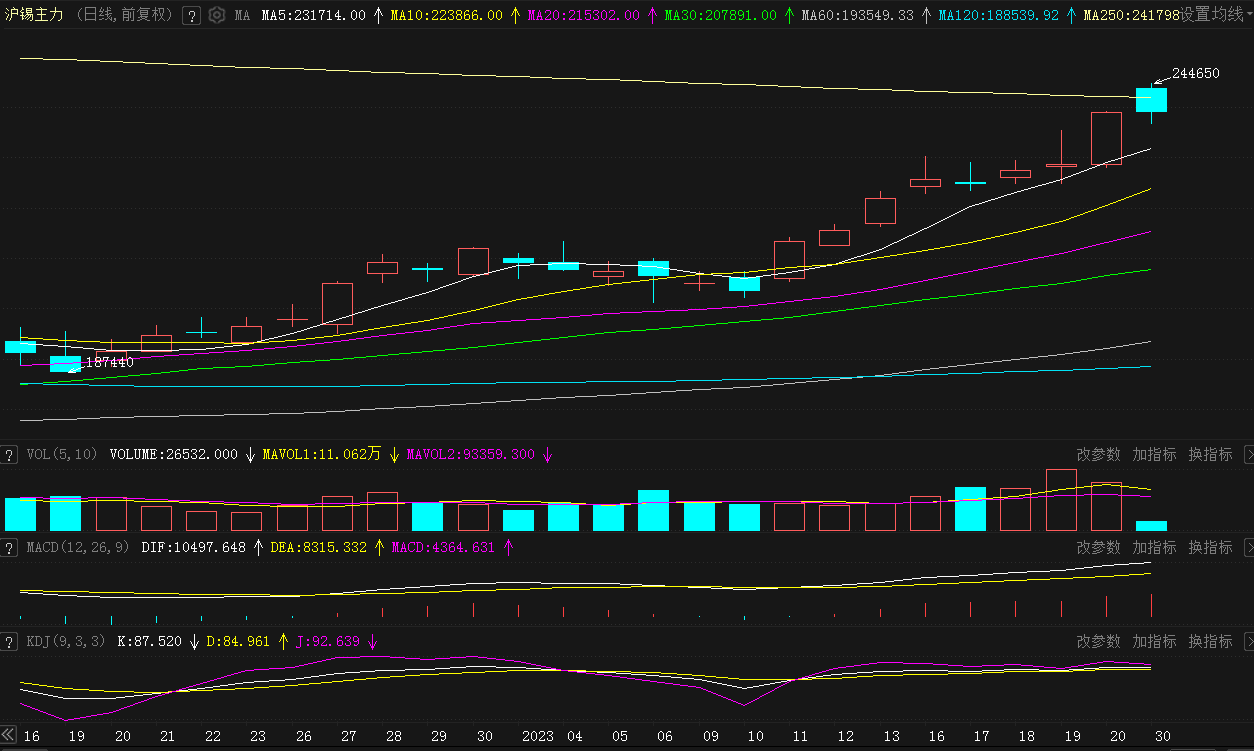This screenshot has height=751, width=1254.
Task: Close the VOL indicator panel
Action: point(1248,454)
